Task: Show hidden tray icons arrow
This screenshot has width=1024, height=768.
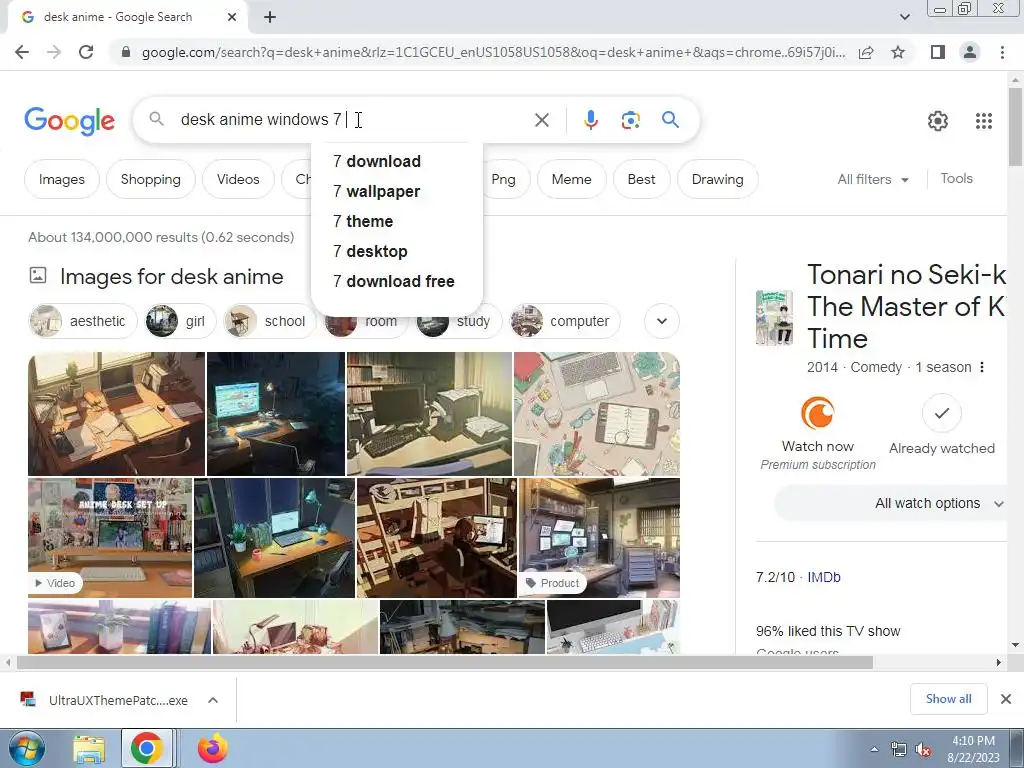Action: tap(874, 750)
